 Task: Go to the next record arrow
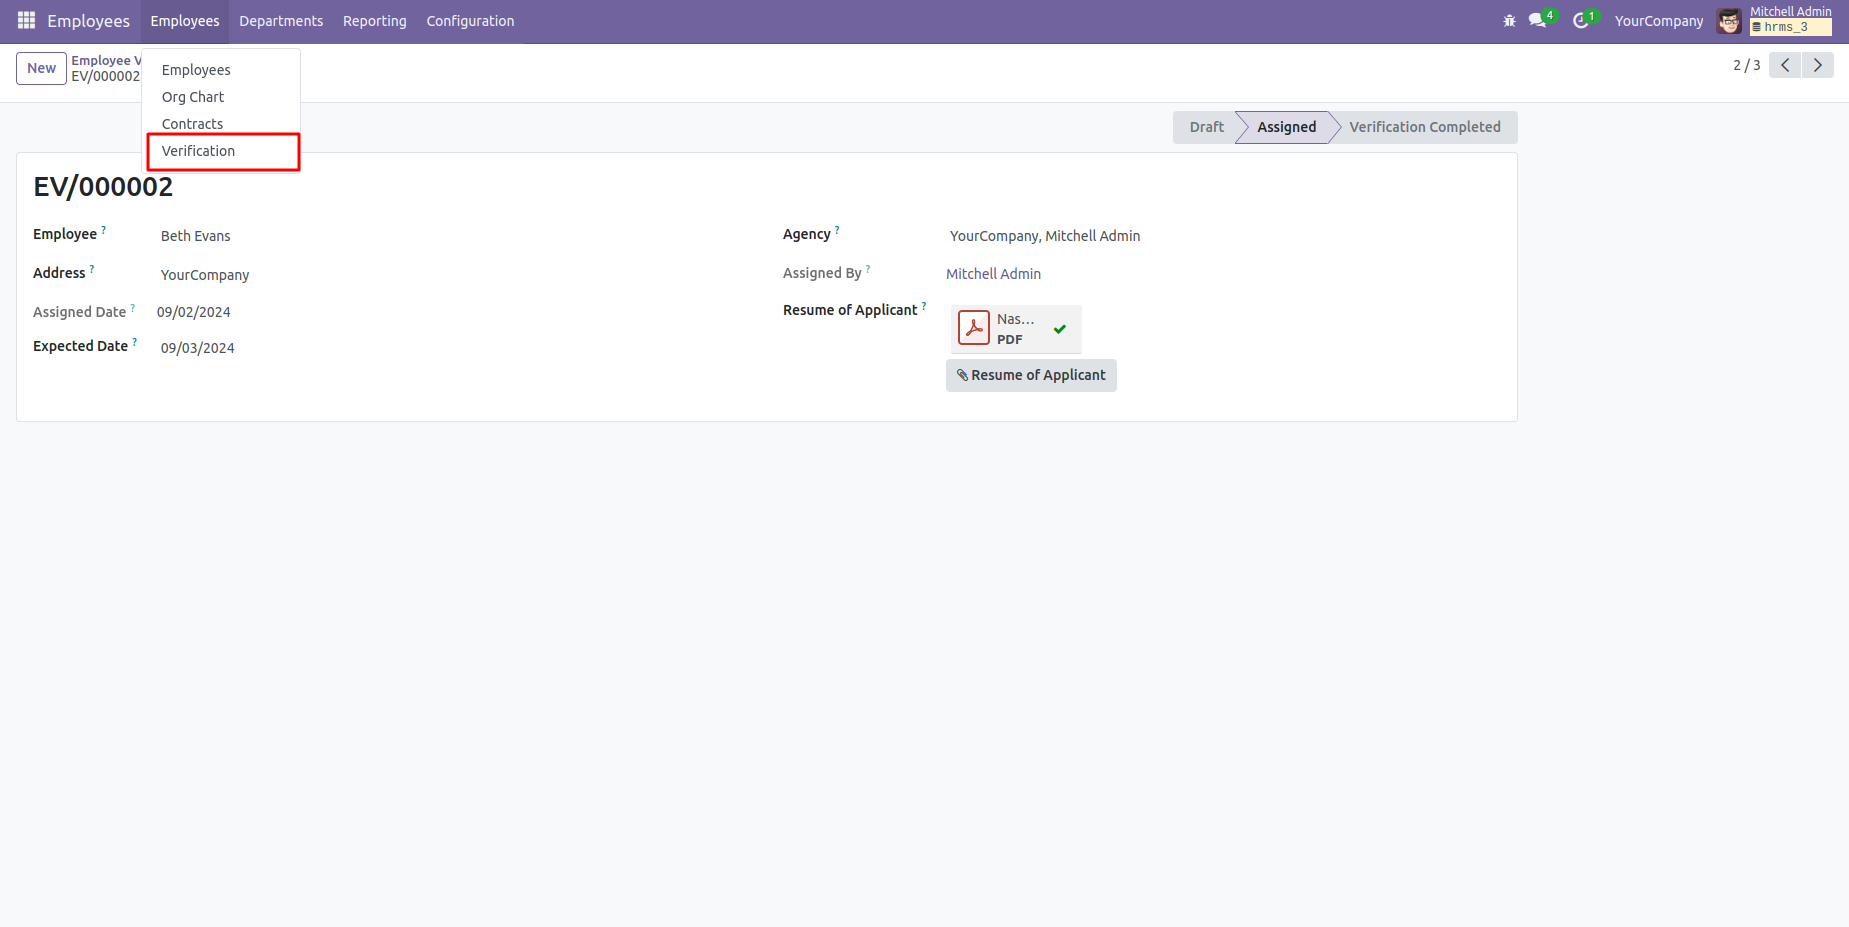1817,65
